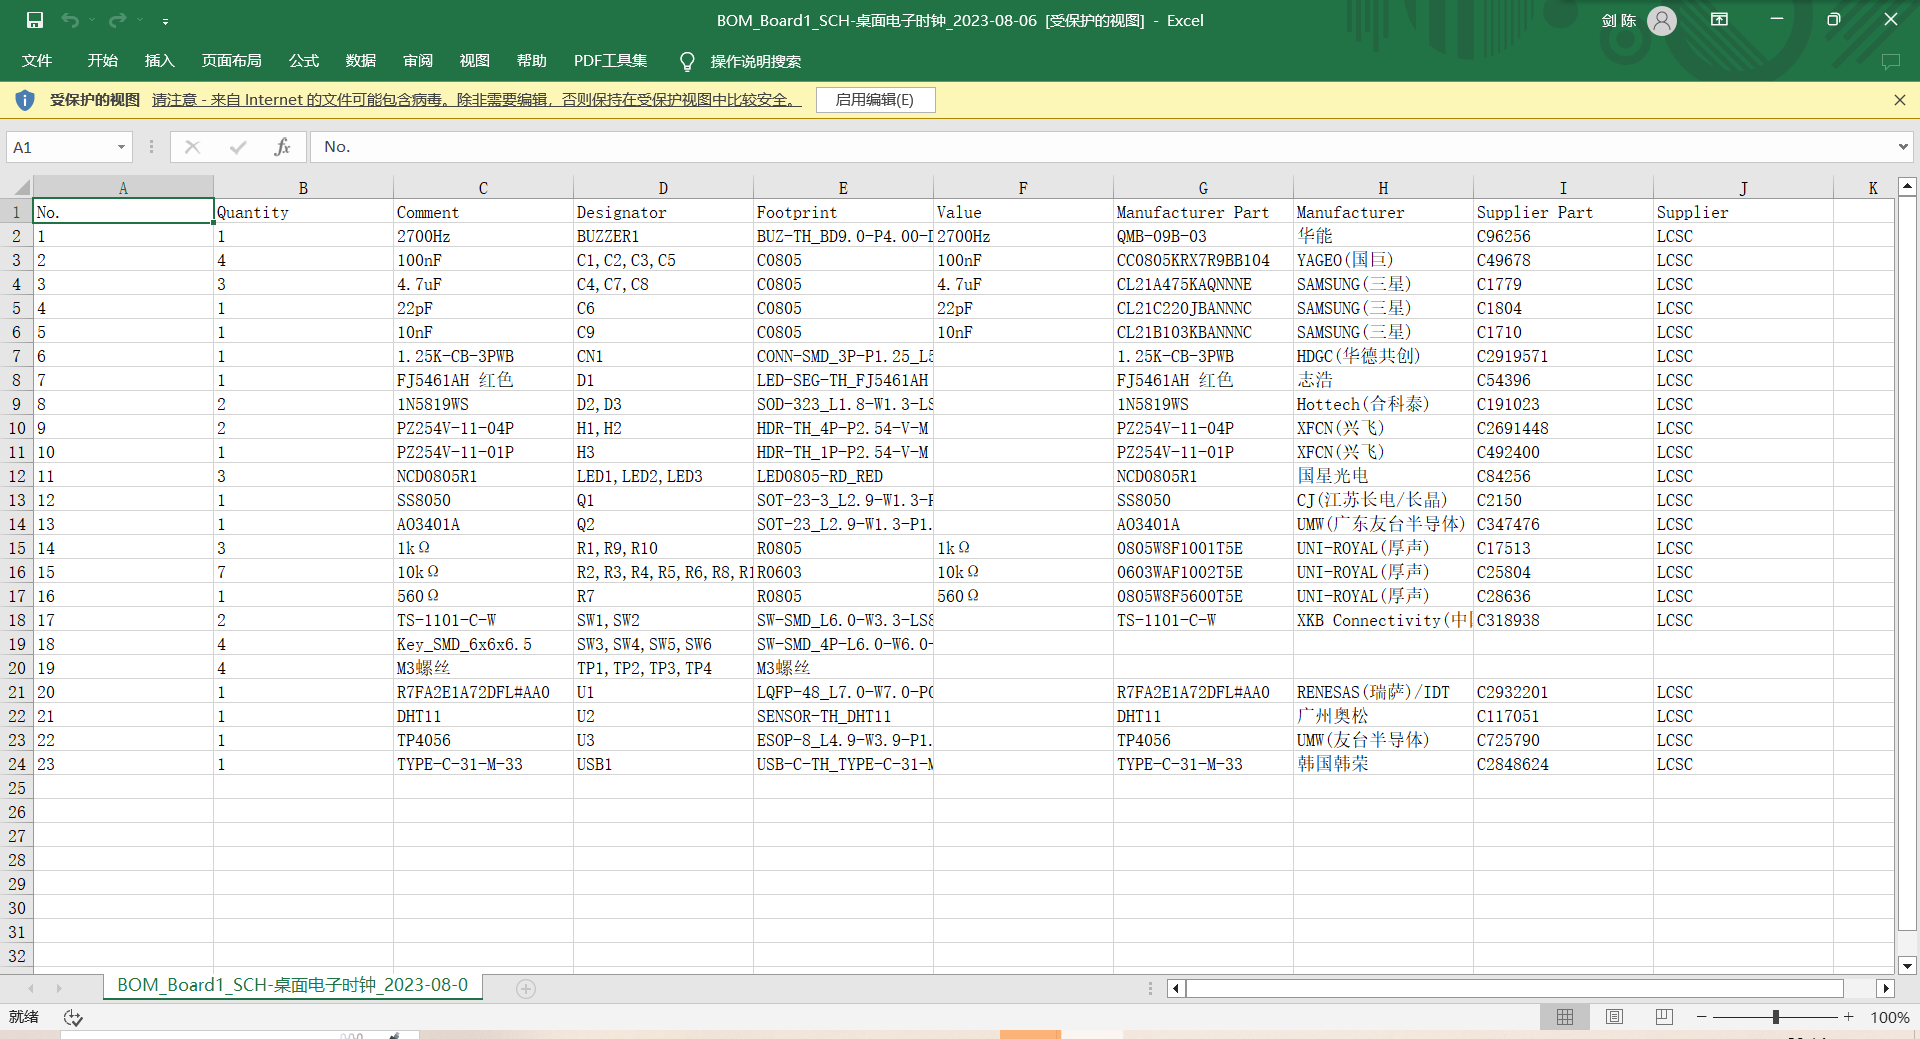The height and width of the screenshot is (1039, 1920).
Task: Open the 公式 ribbon tab
Action: pos(304,61)
